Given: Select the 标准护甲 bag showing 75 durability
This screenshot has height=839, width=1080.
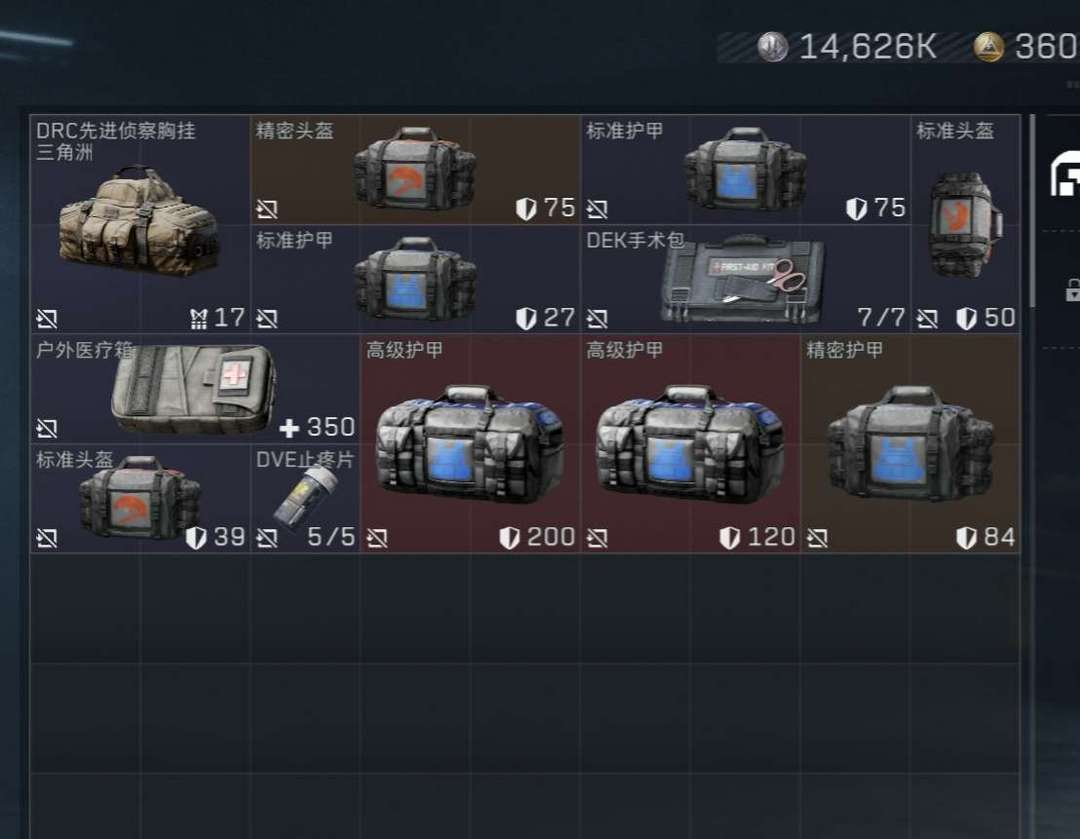Looking at the screenshot, I should click(x=745, y=169).
